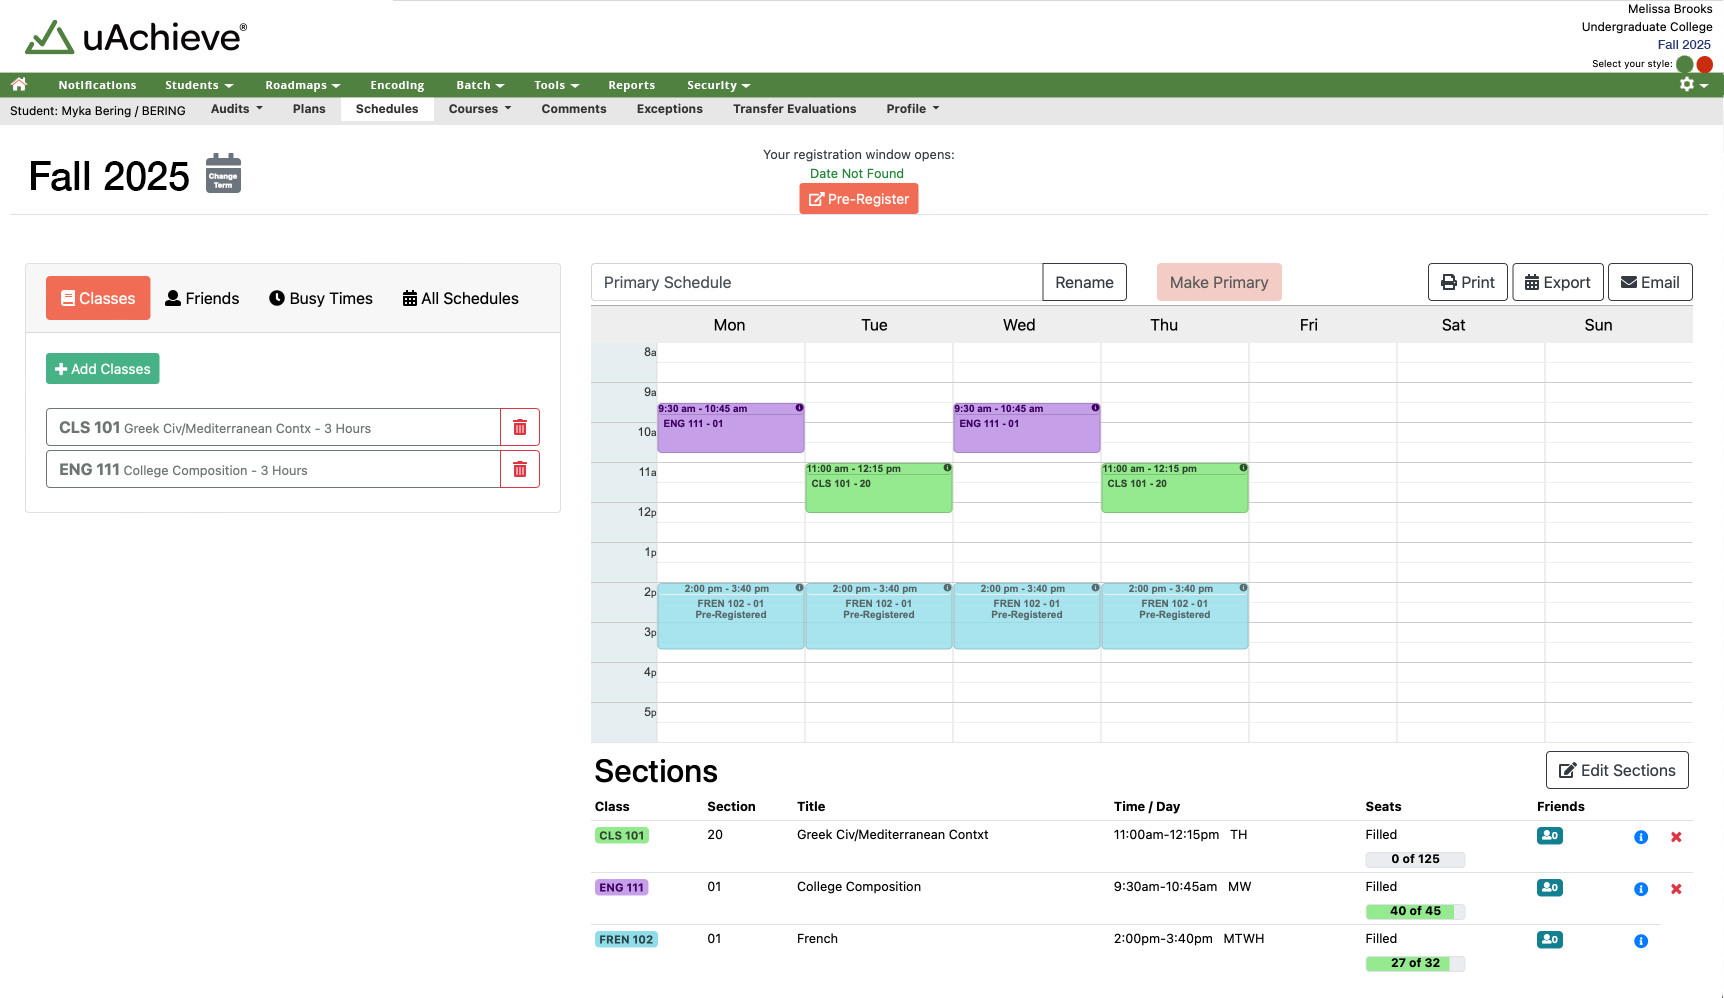This screenshot has height=998, width=1724.
Task: Select the red style color circle
Action: (x=1705, y=64)
